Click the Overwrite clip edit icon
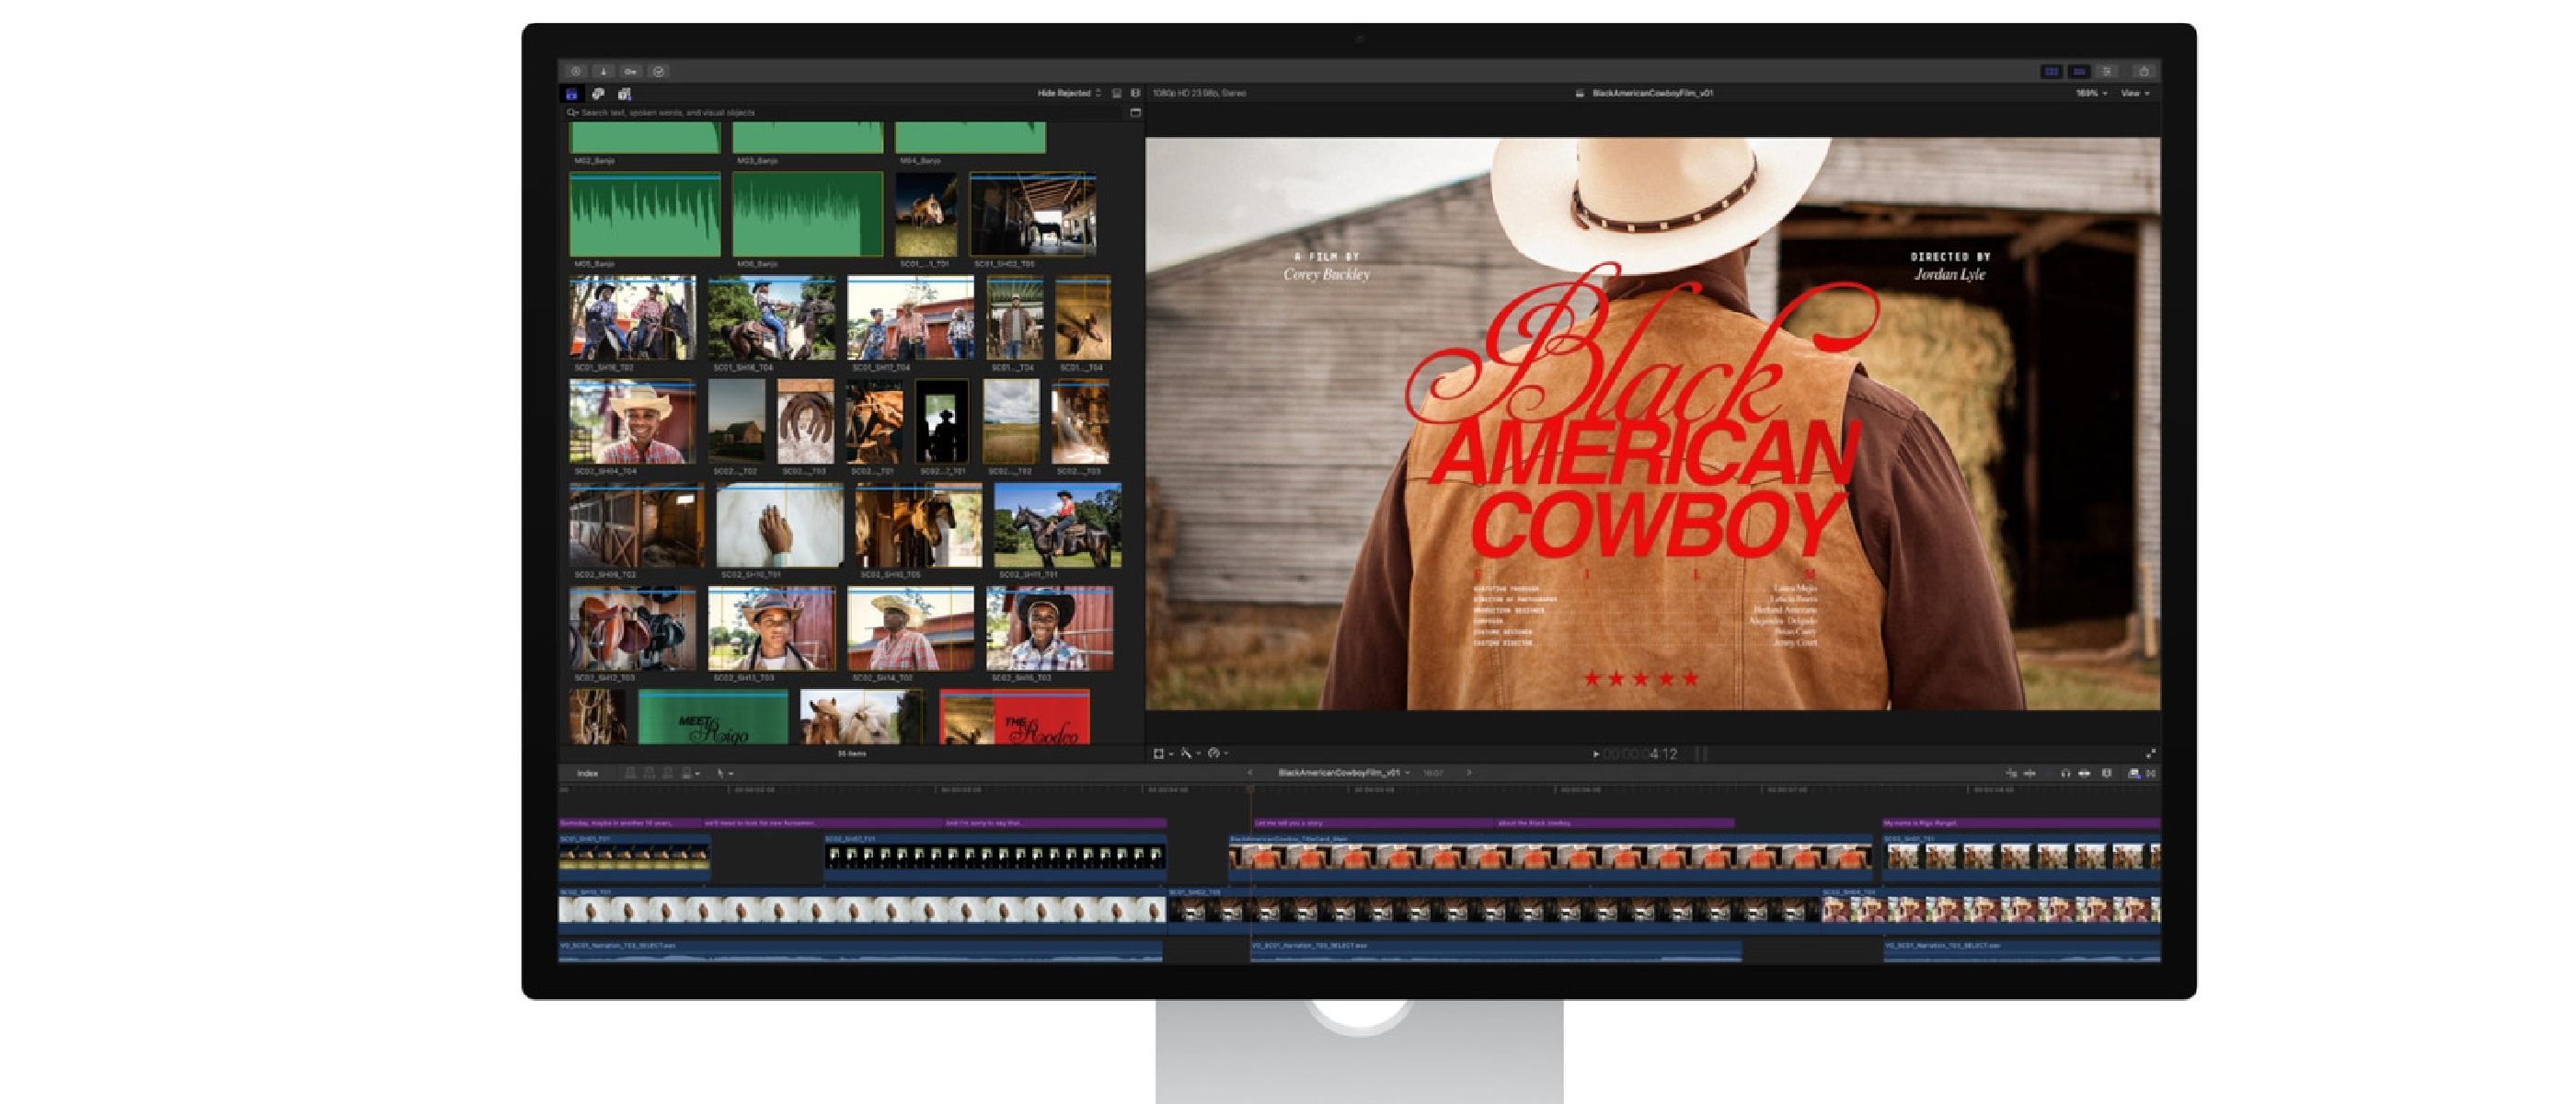2576x1104 pixels. click(687, 773)
